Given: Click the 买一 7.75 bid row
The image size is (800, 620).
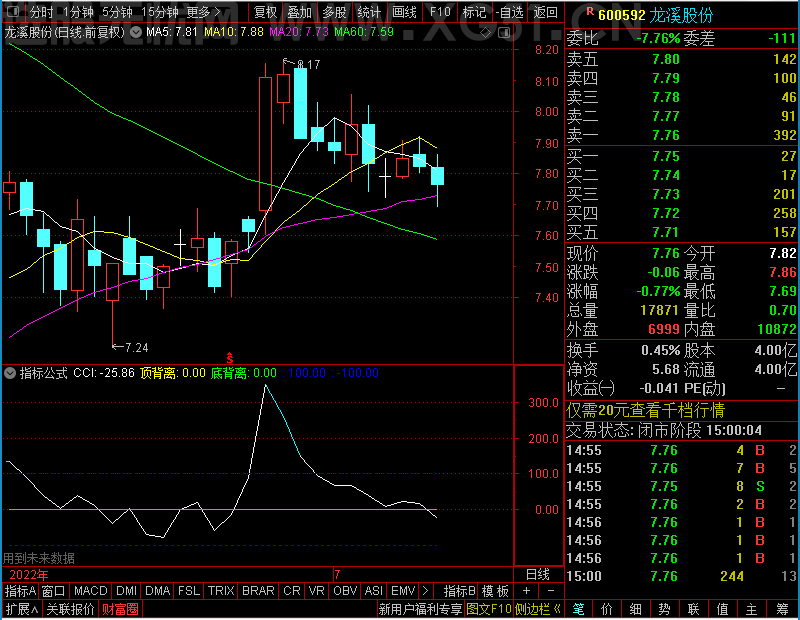Looking at the screenshot, I should (x=682, y=156).
